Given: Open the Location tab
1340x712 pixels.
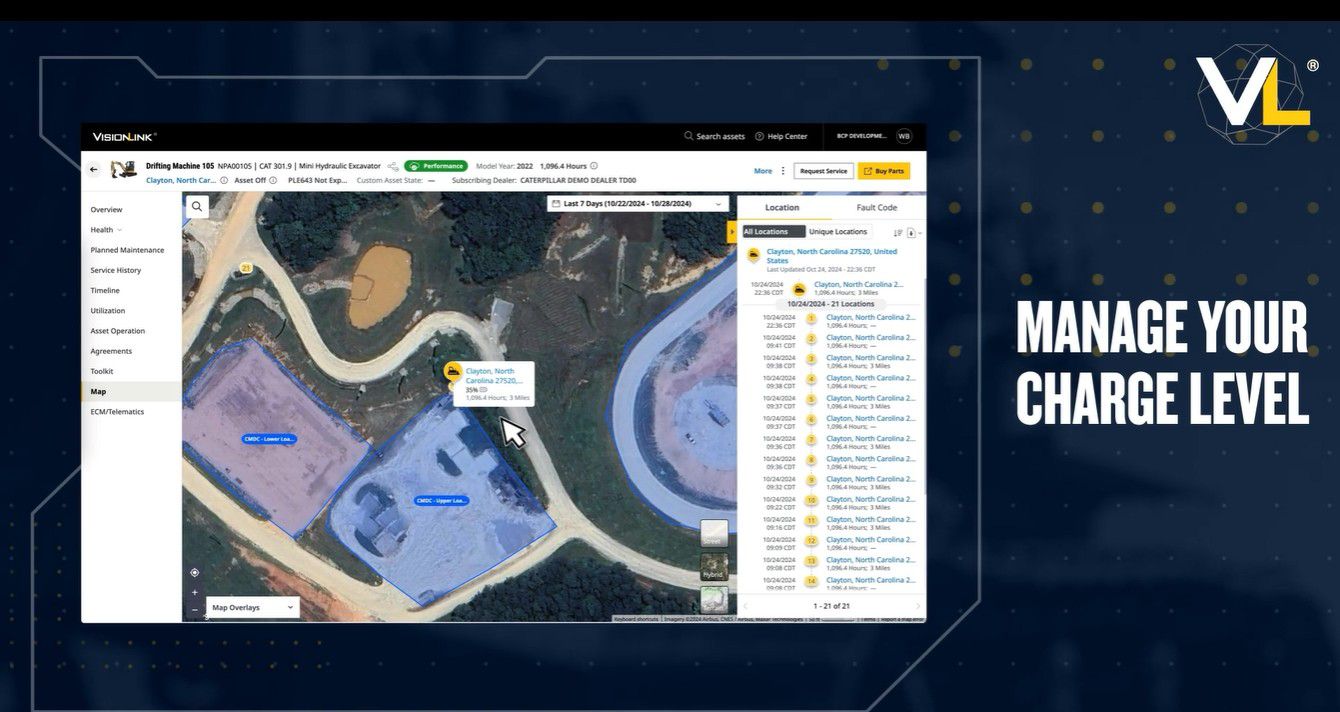Looking at the screenshot, I should 782,208.
